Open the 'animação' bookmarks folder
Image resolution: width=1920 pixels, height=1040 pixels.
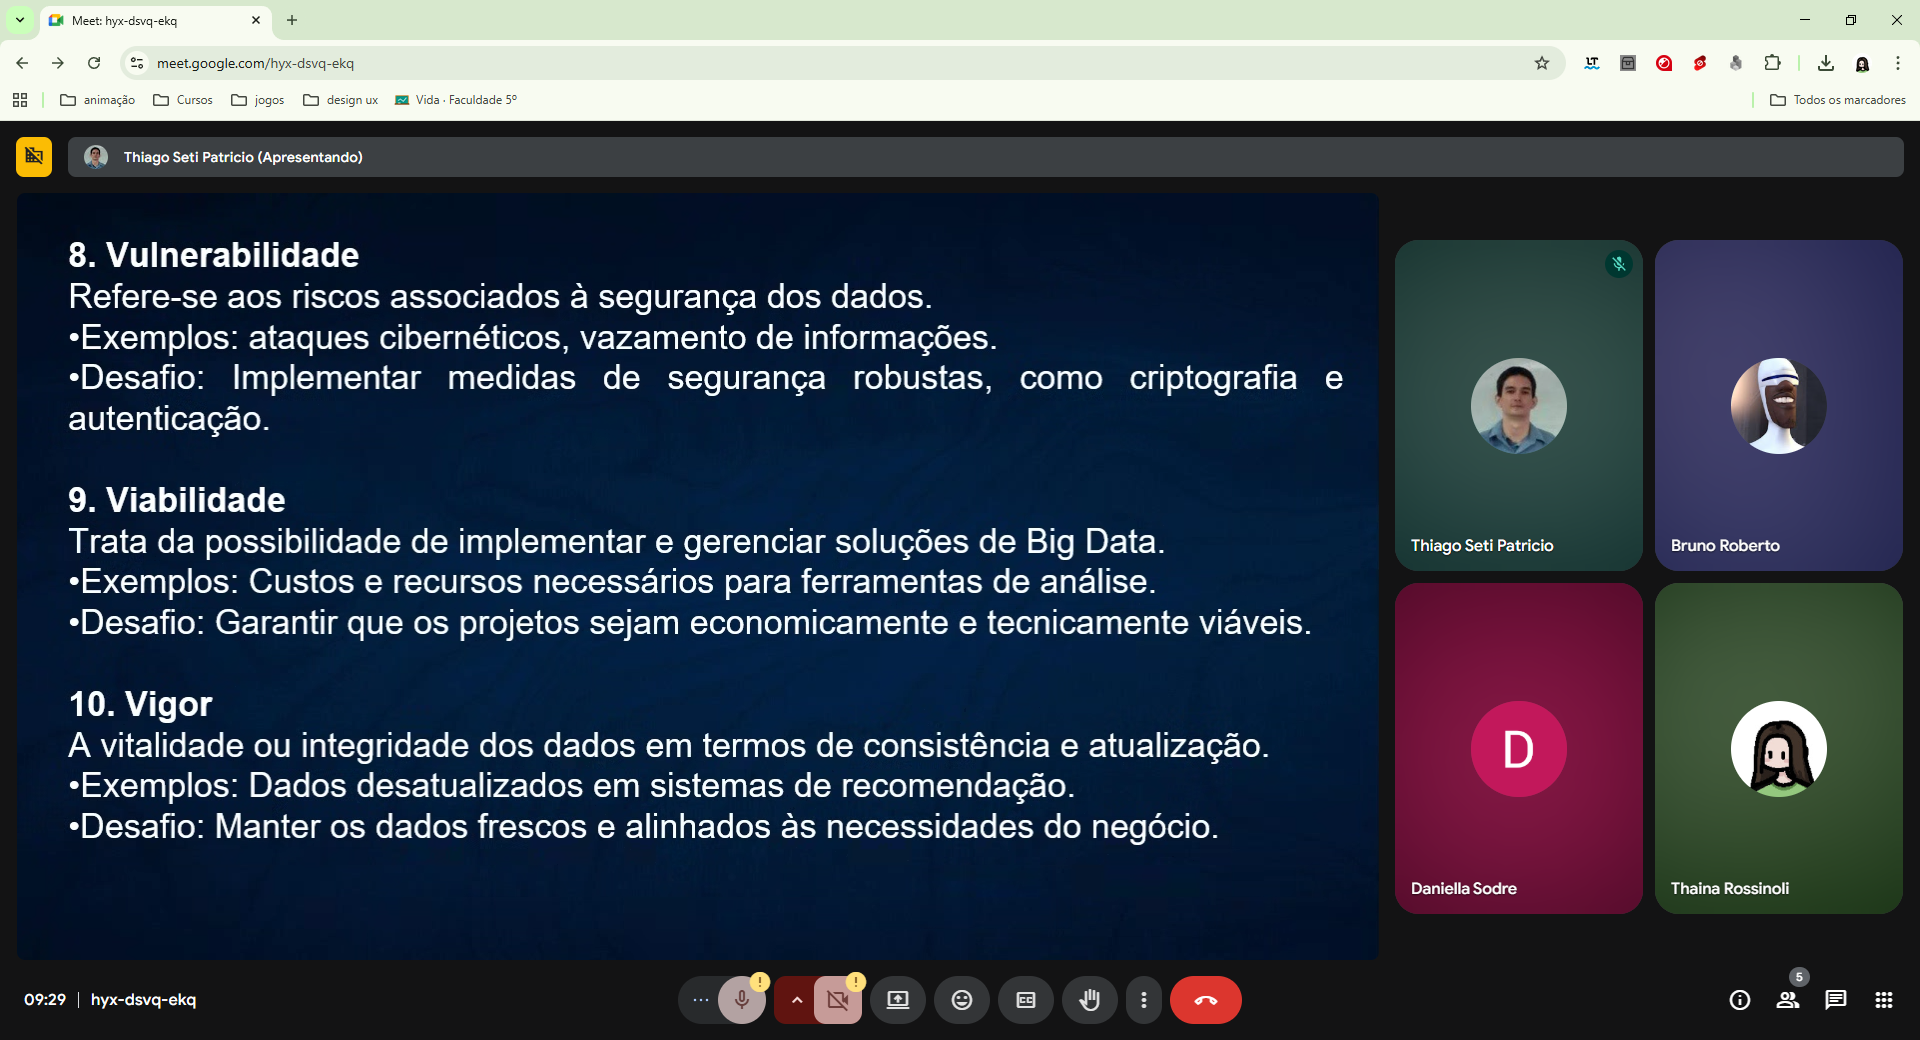pos(98,100)
